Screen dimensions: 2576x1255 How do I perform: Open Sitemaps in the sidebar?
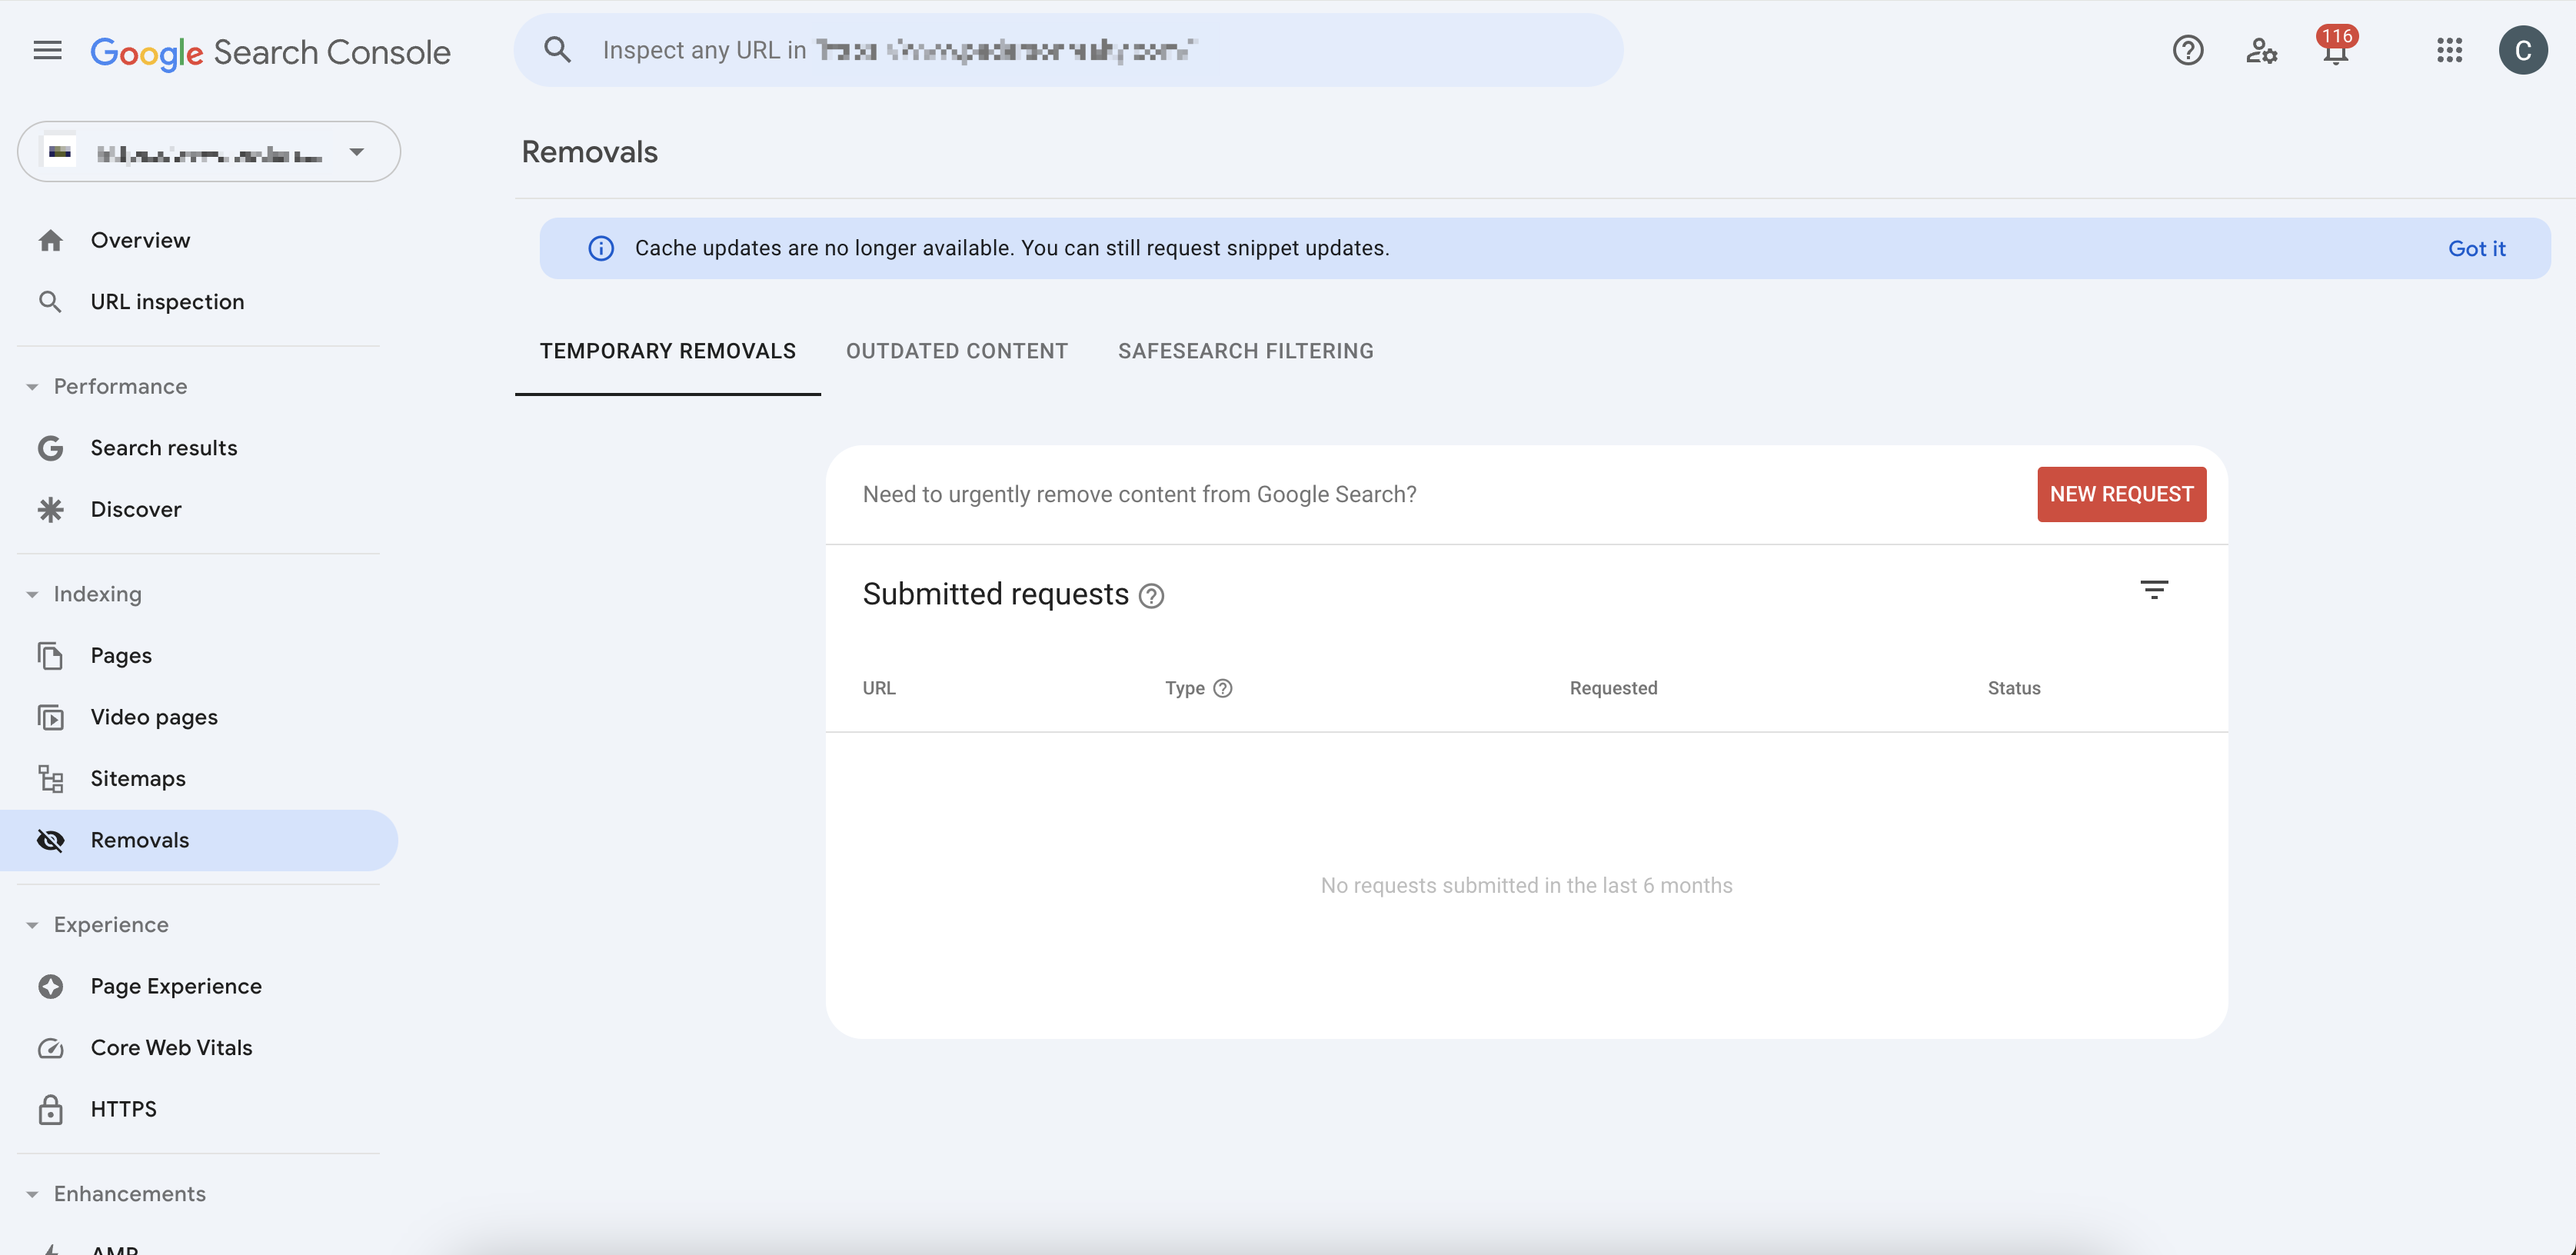pyautogui.click(x=138, y=778)
